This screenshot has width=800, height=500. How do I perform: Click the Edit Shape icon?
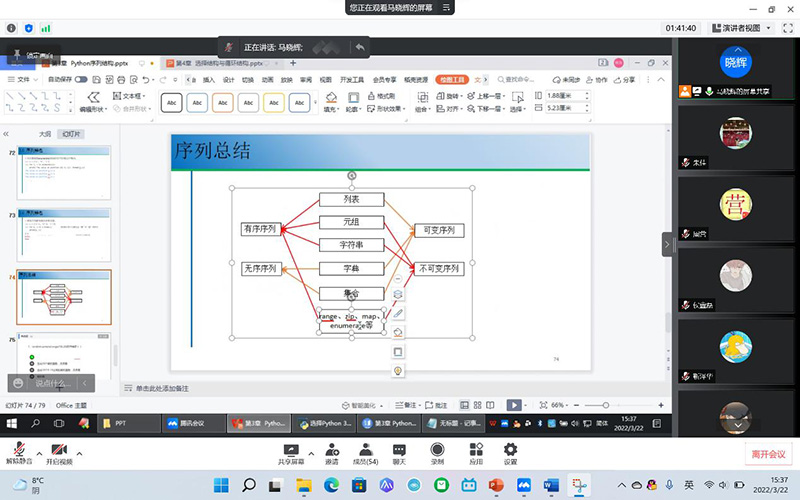point(93,101)
